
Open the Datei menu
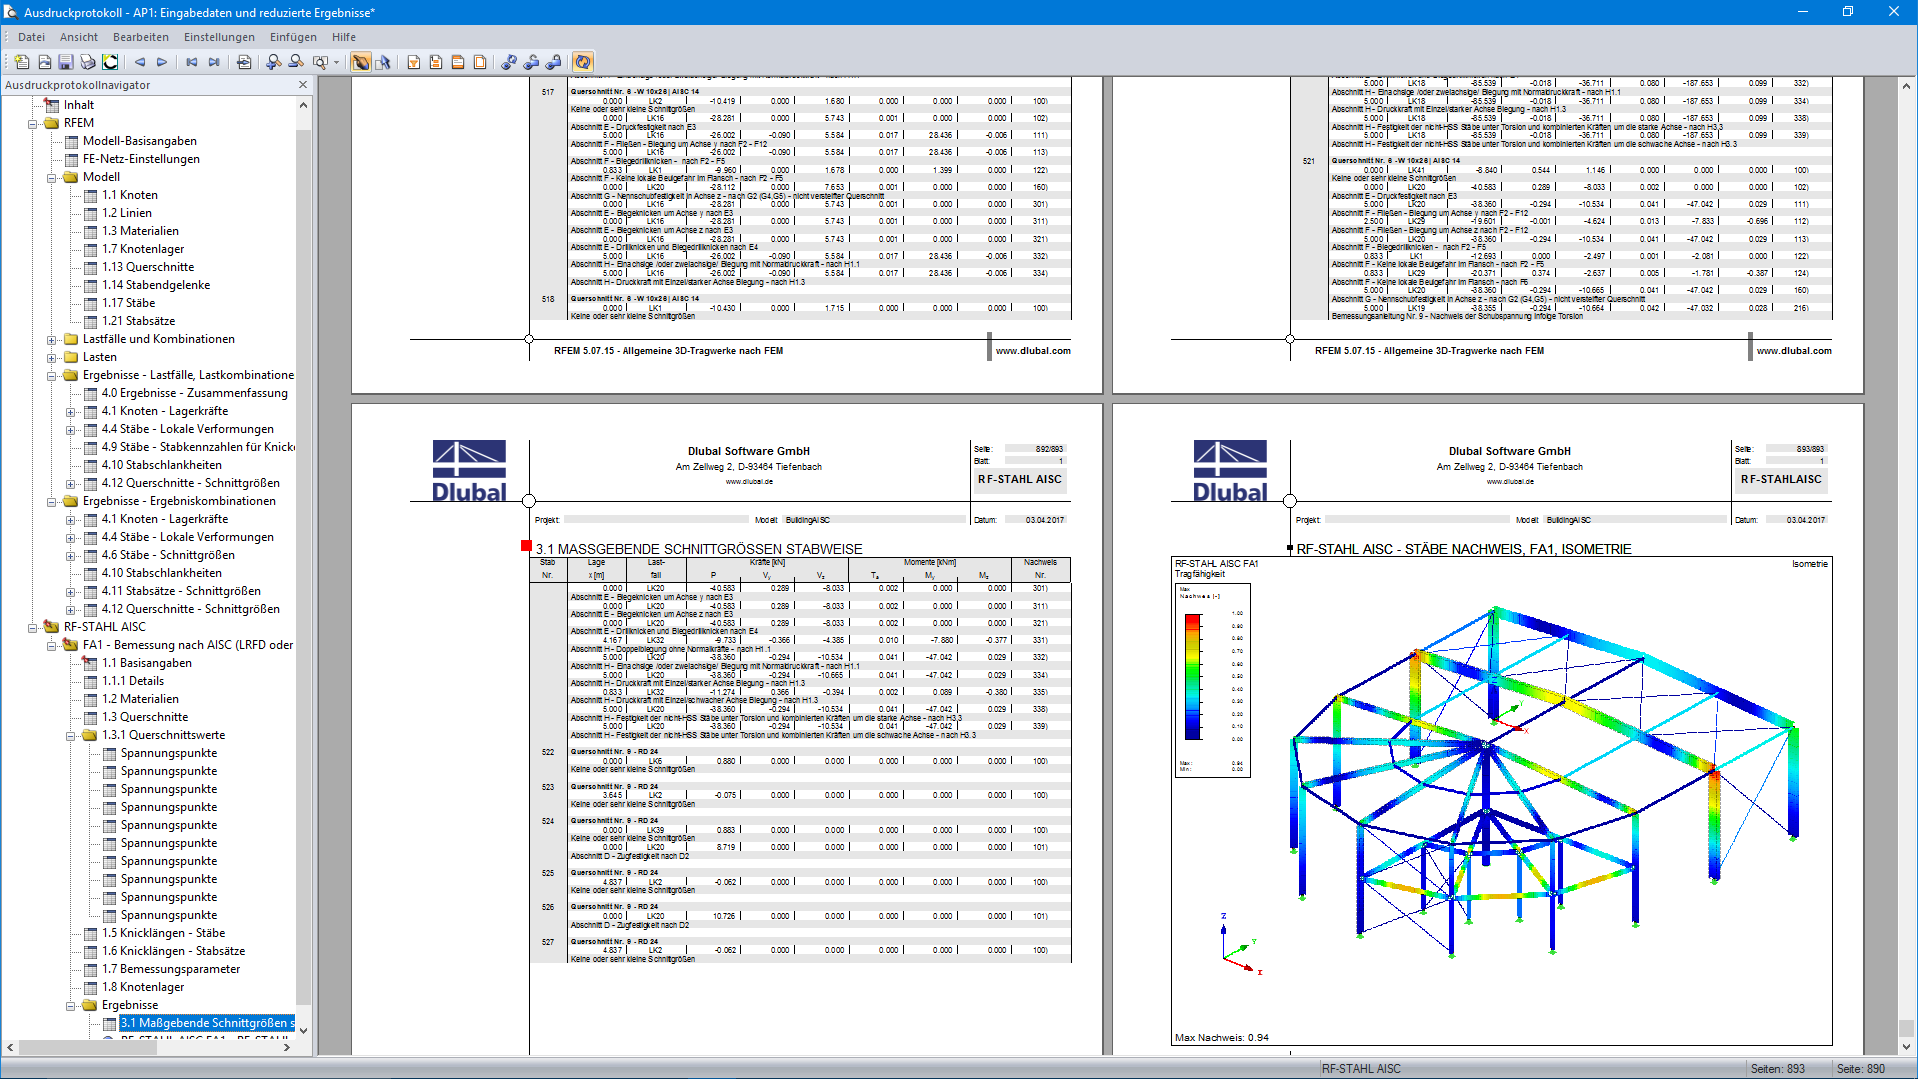(x=31, y=37)
